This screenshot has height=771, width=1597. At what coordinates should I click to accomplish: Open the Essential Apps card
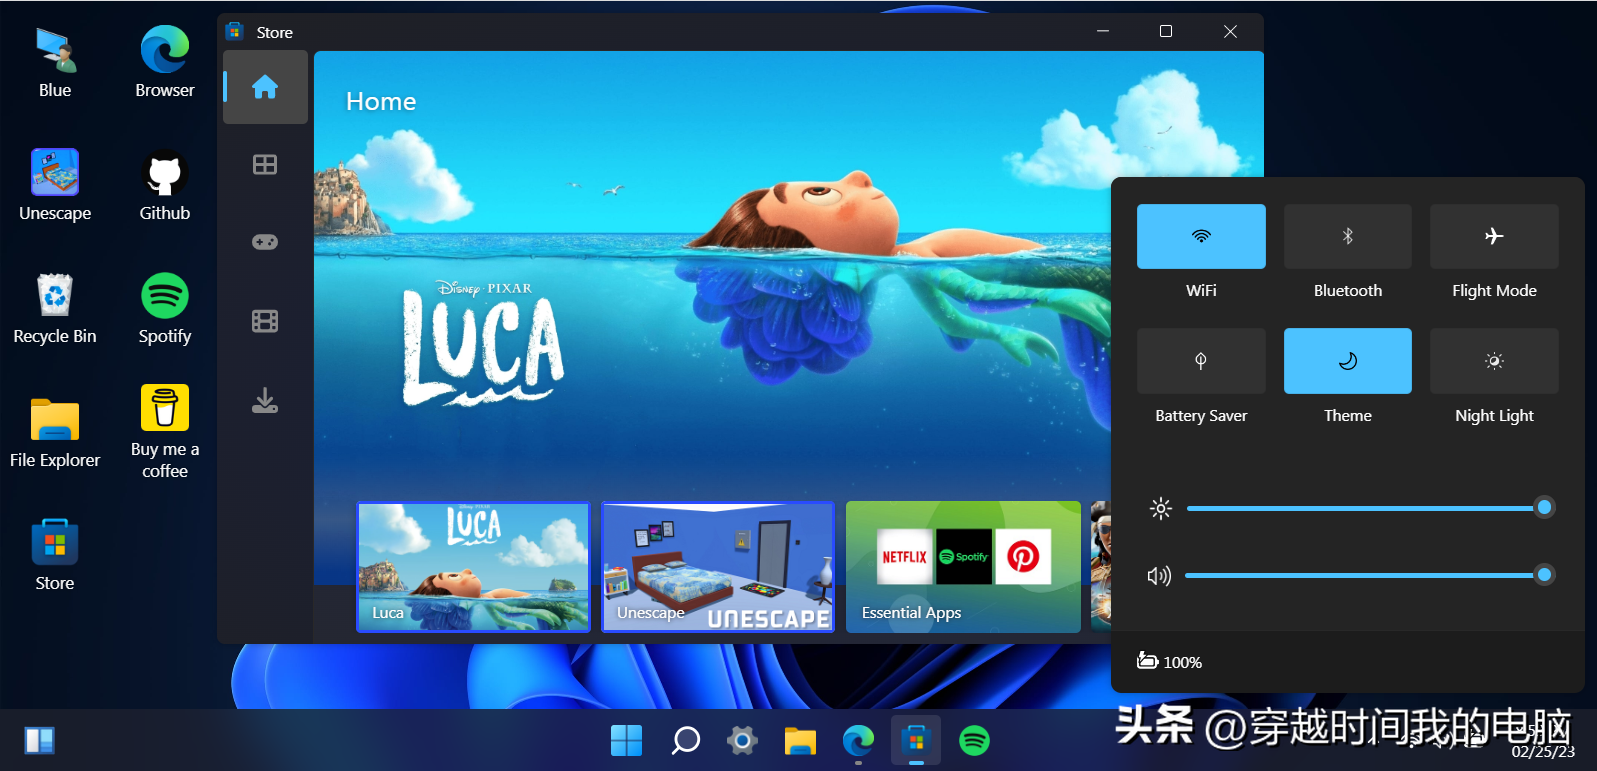(963, 567)
